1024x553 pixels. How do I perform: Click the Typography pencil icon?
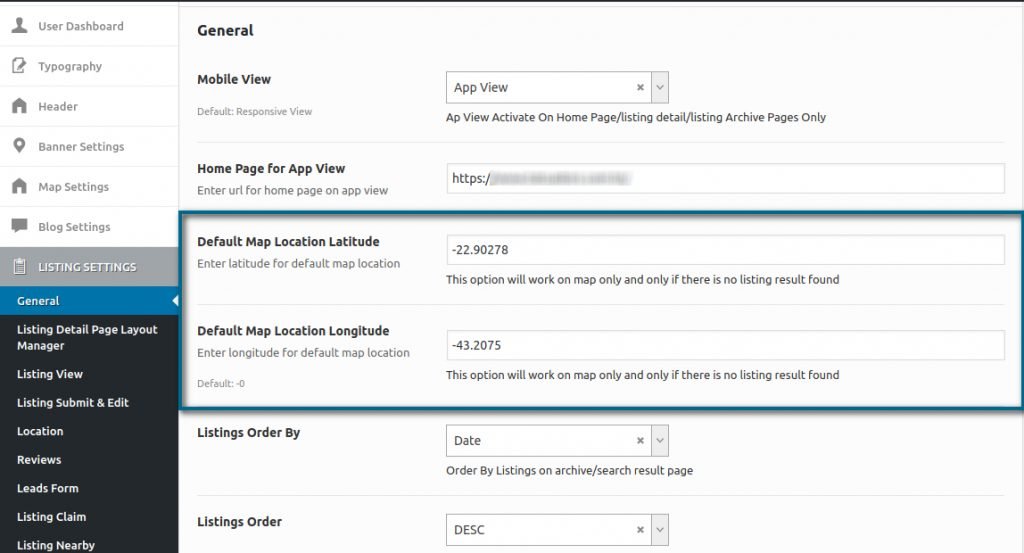click(20, 66)
